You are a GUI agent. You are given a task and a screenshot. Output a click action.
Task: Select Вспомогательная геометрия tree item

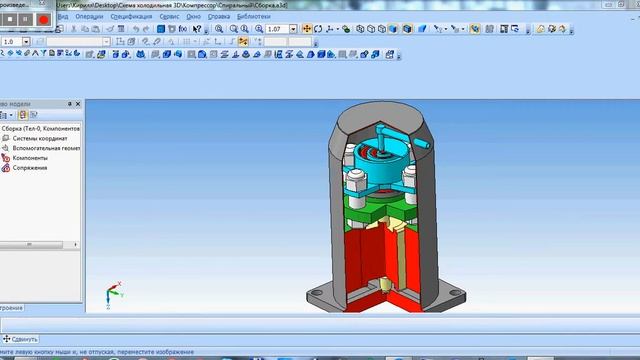pyautogui.click(x=46, y=148)
